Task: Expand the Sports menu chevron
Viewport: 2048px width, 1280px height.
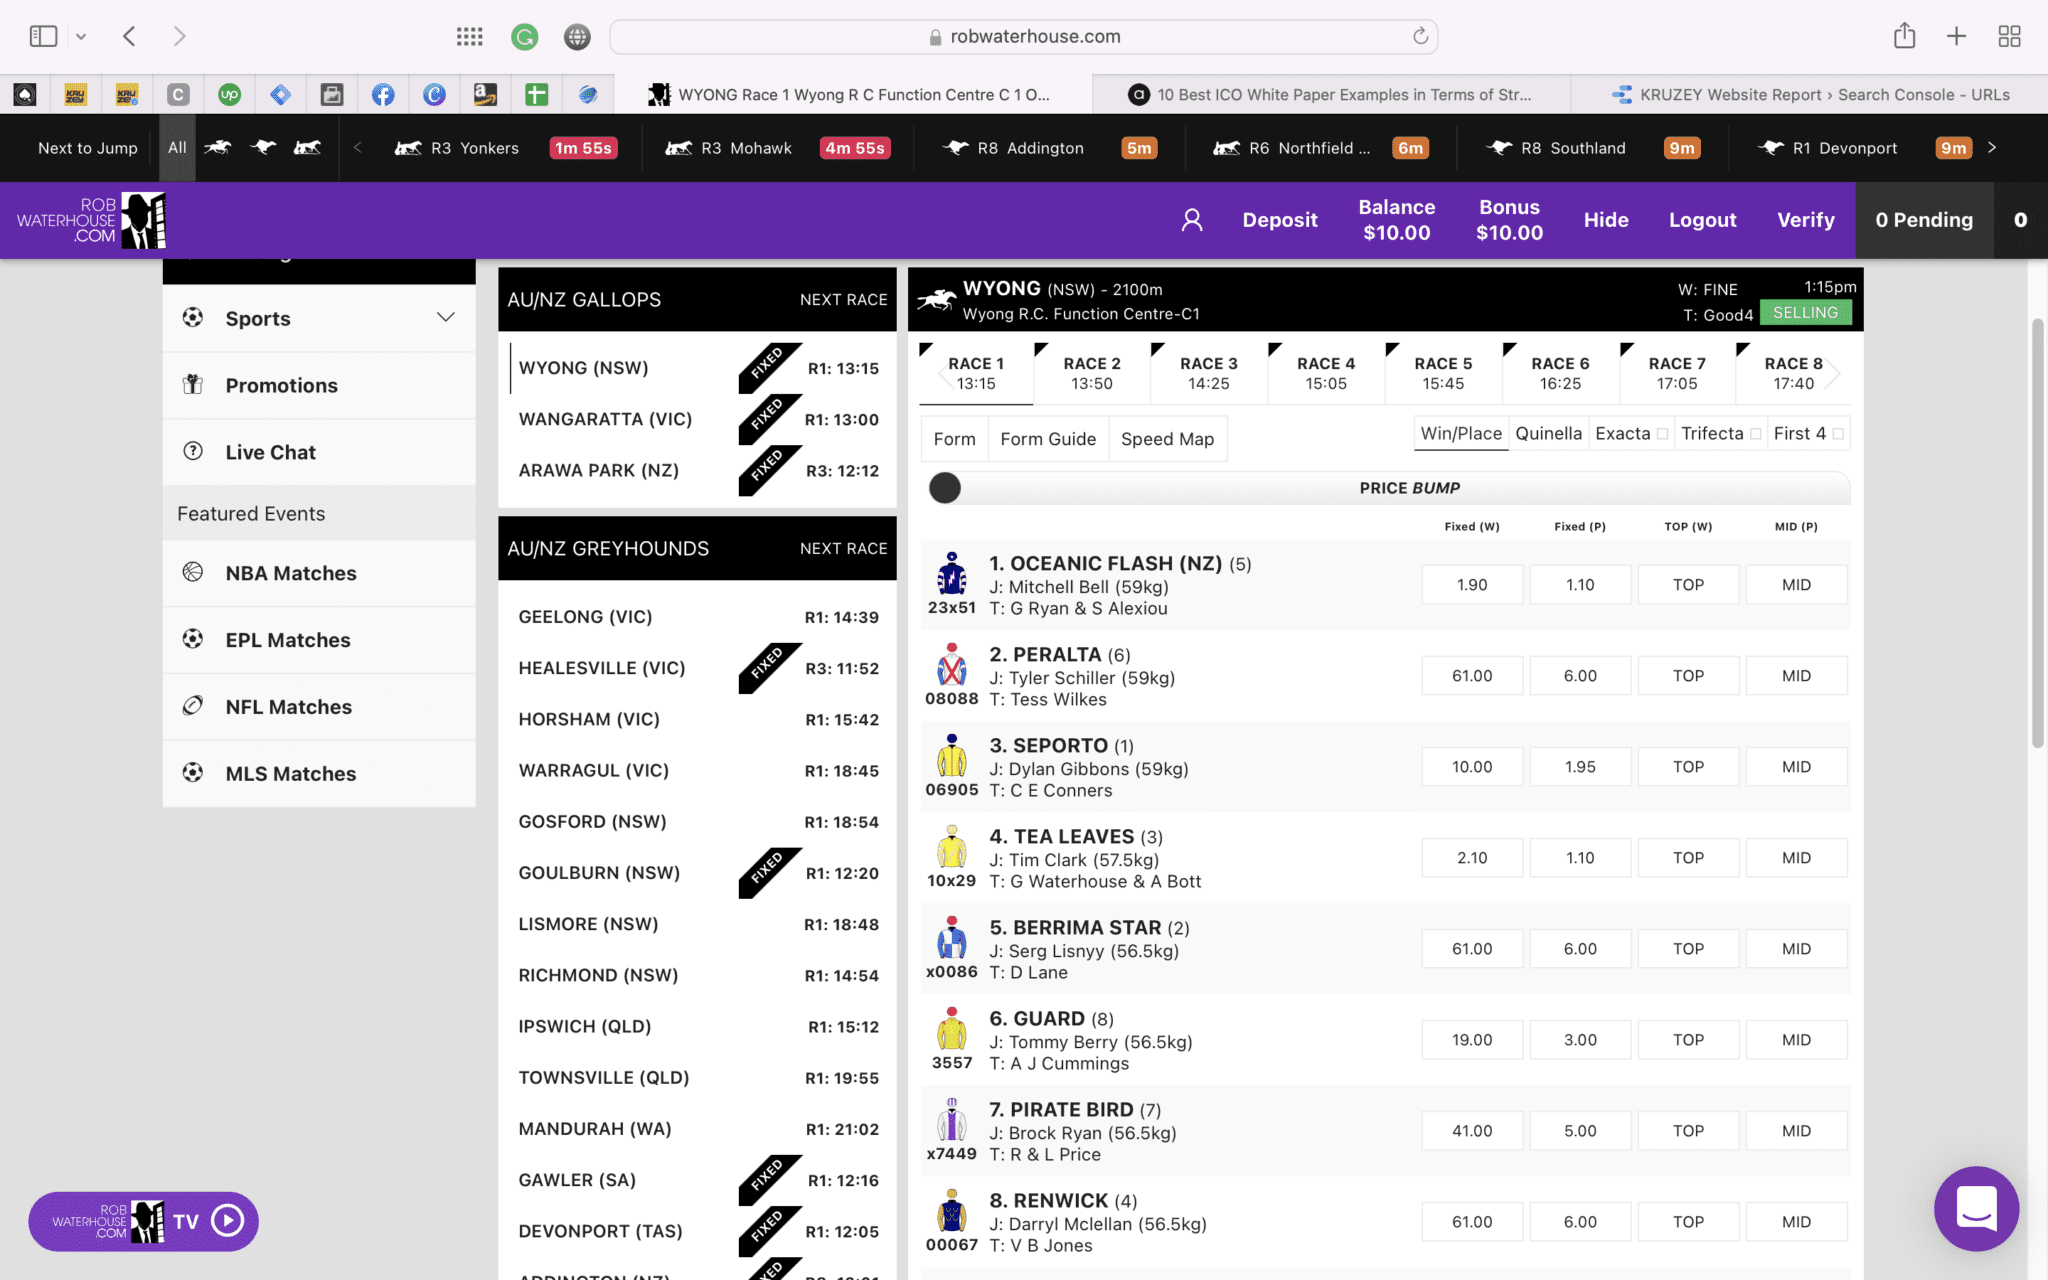Action: (446, 318)
